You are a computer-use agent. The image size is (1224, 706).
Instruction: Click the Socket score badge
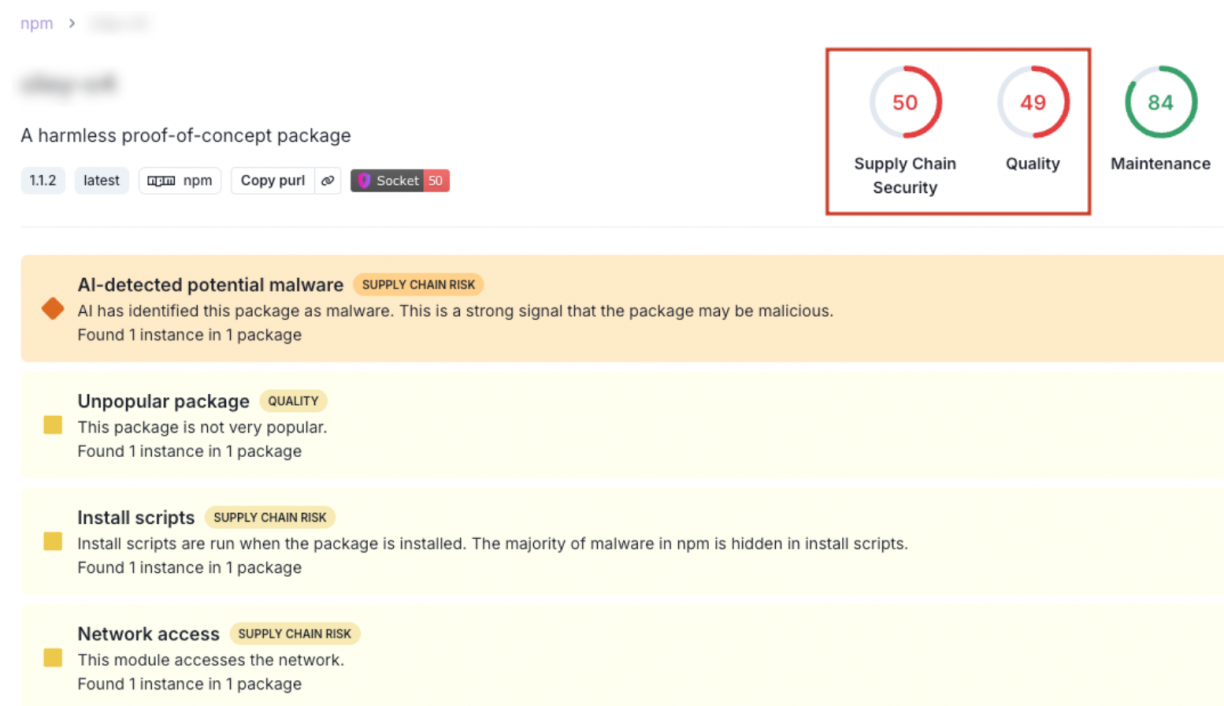399,181
